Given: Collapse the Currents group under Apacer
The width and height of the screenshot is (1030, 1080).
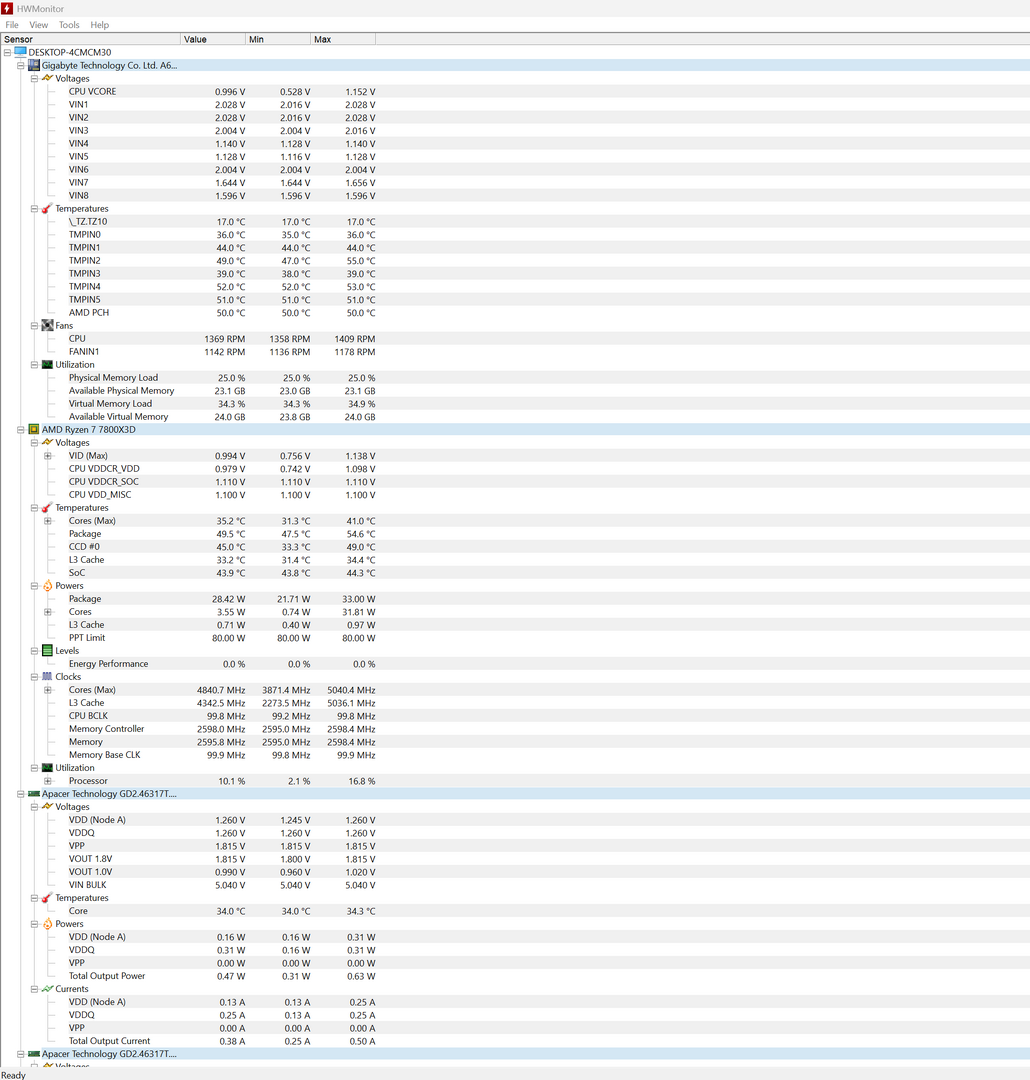Looking at the screenshot, I should [x=34, y=989].
